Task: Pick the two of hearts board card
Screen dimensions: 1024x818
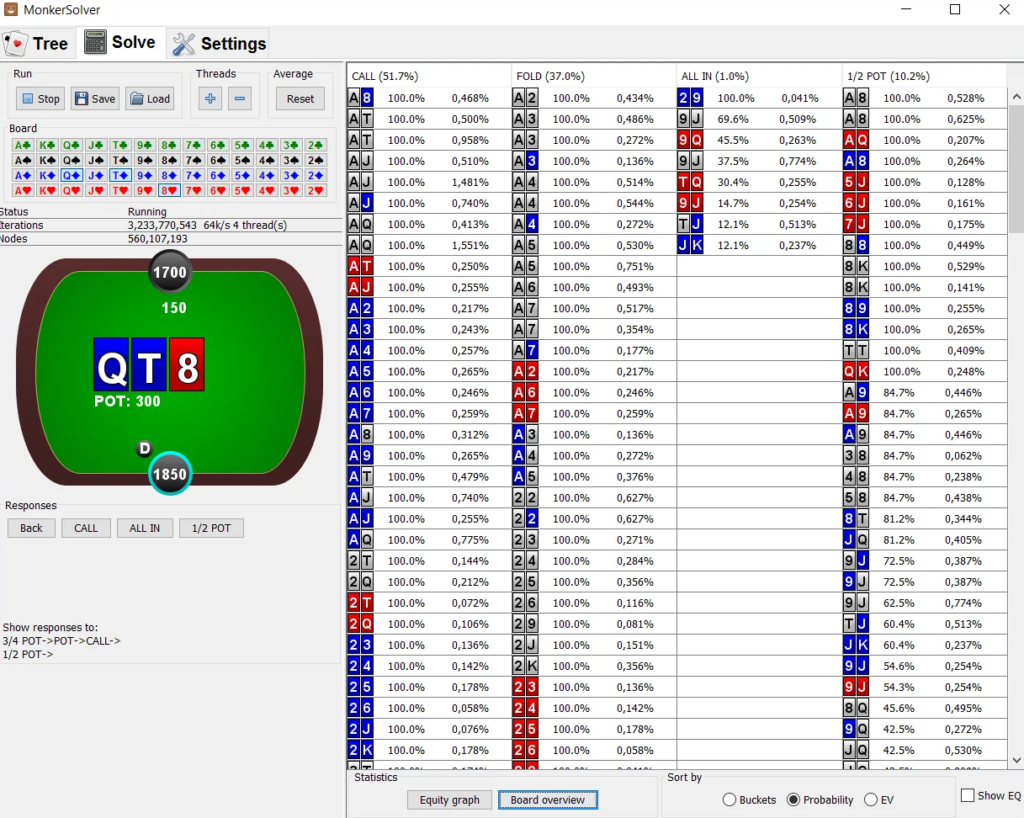Action: point(315,190)
